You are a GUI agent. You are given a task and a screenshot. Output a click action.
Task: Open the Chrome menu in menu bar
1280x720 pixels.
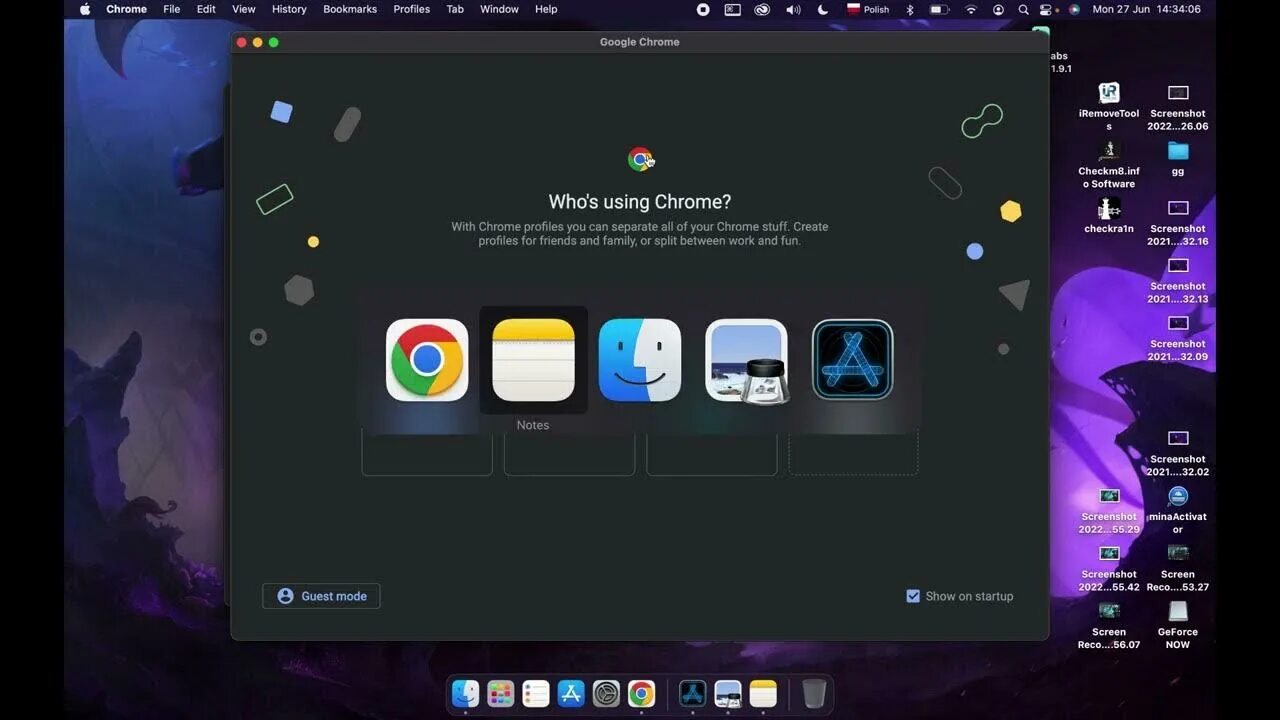tap(126, 9)
